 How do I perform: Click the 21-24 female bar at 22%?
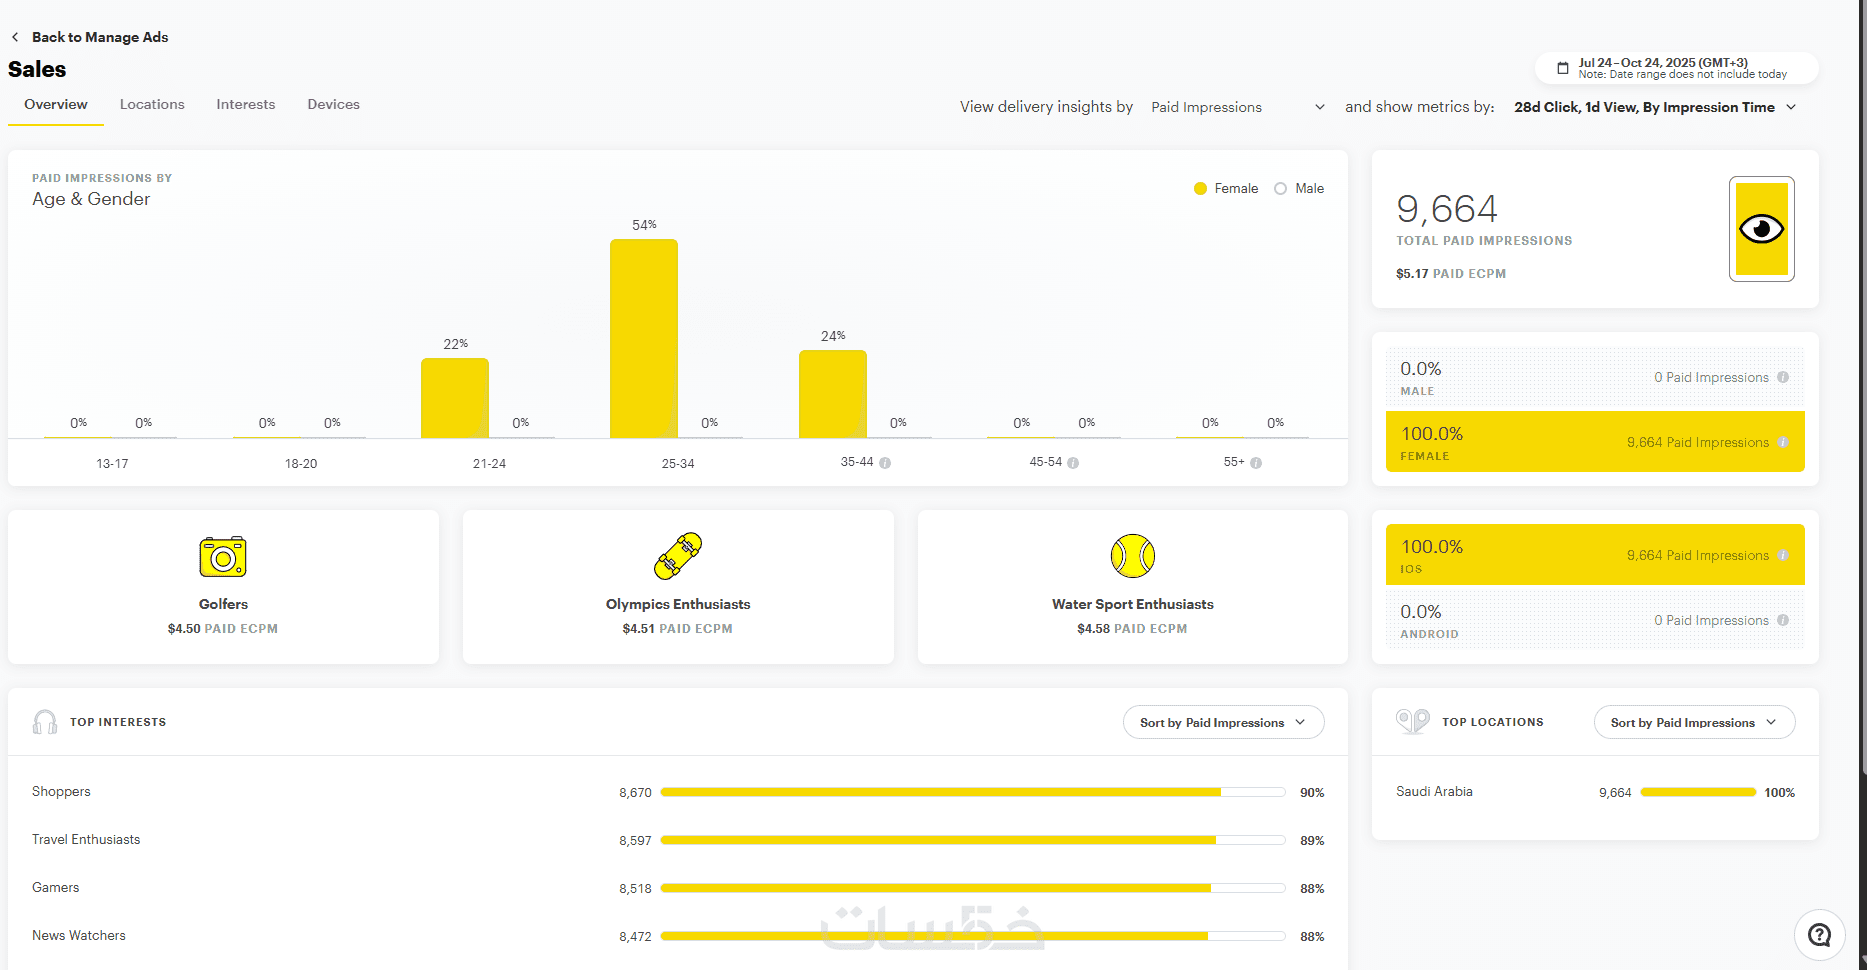point(455,397)
